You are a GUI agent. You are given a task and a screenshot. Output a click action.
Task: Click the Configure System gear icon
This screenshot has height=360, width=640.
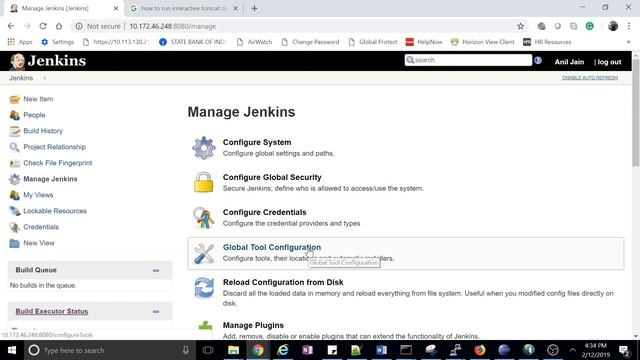[x=204, y=148]
